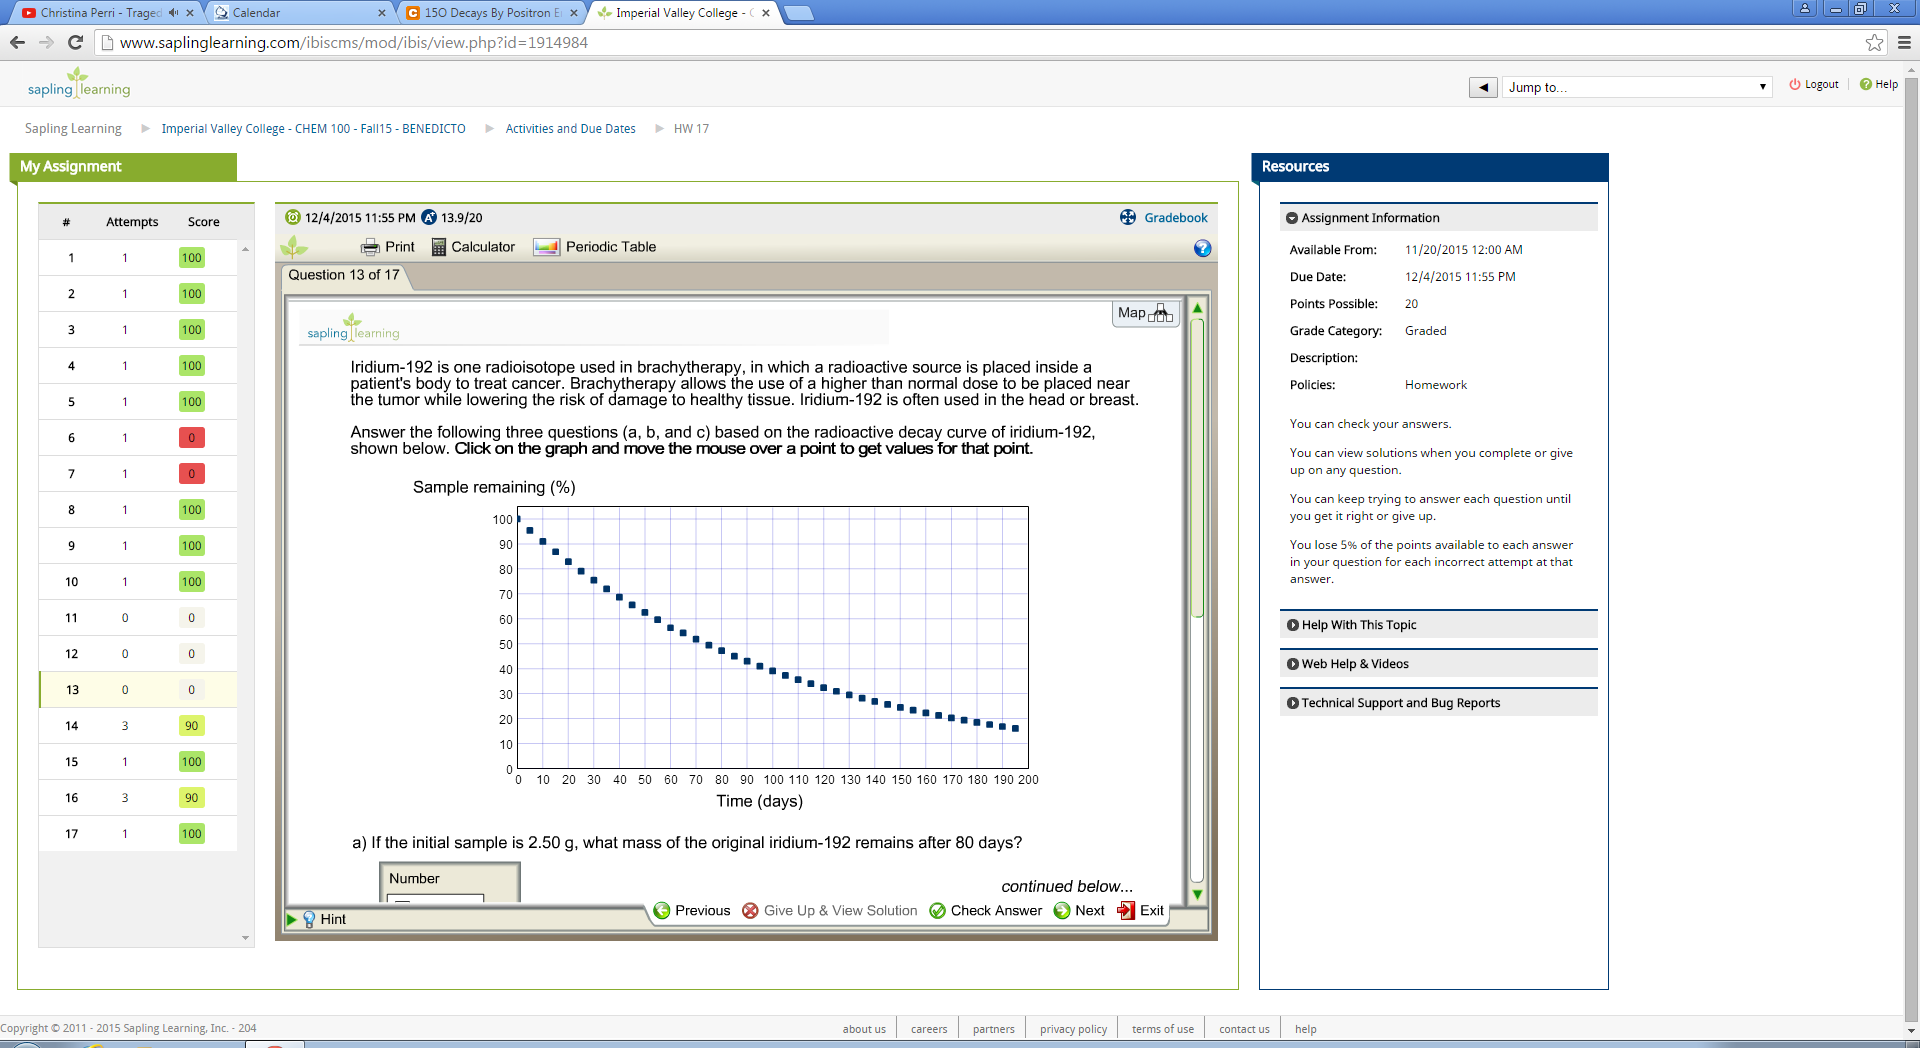Click the Sapling Learning logo
Viewport: 1920px width, 1048px height.
(x=79, y=83)
